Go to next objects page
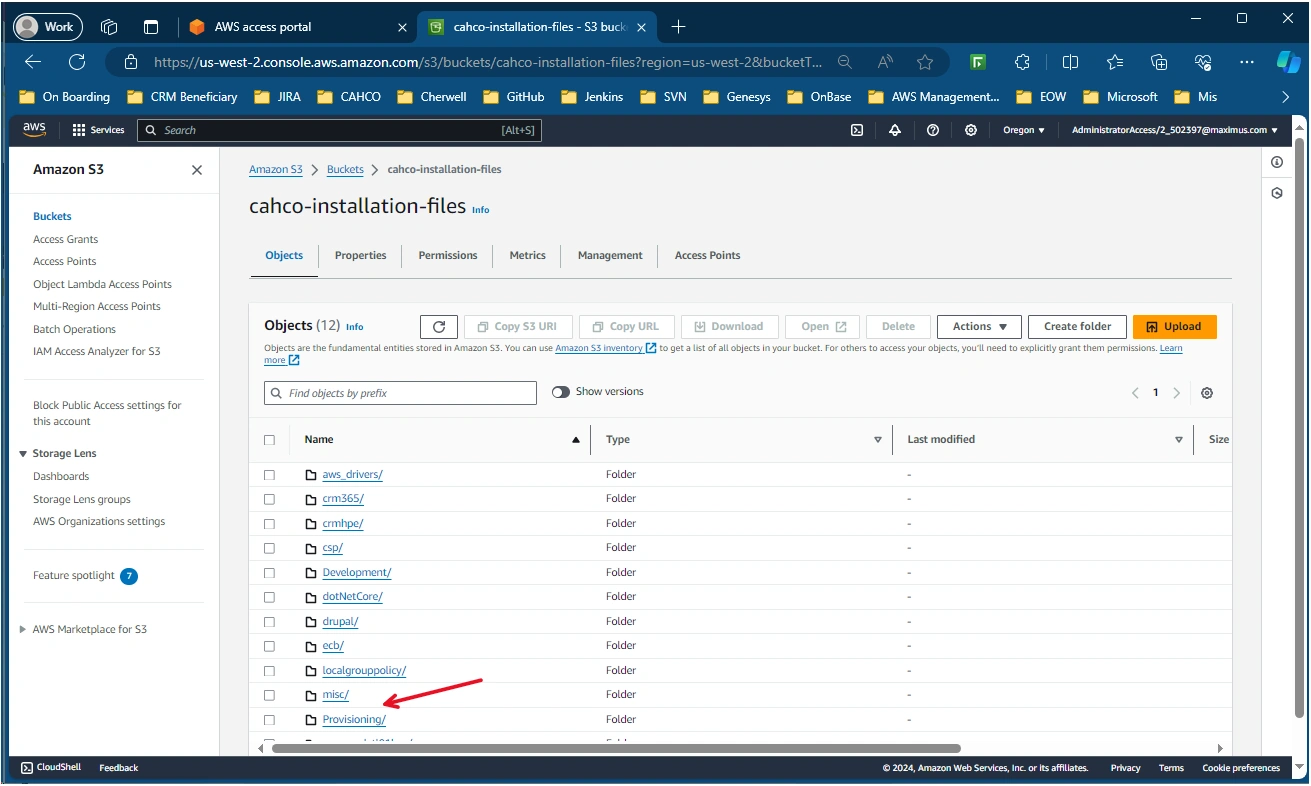Screen dimensions: 1311x786 click(x=1177, y=393)
